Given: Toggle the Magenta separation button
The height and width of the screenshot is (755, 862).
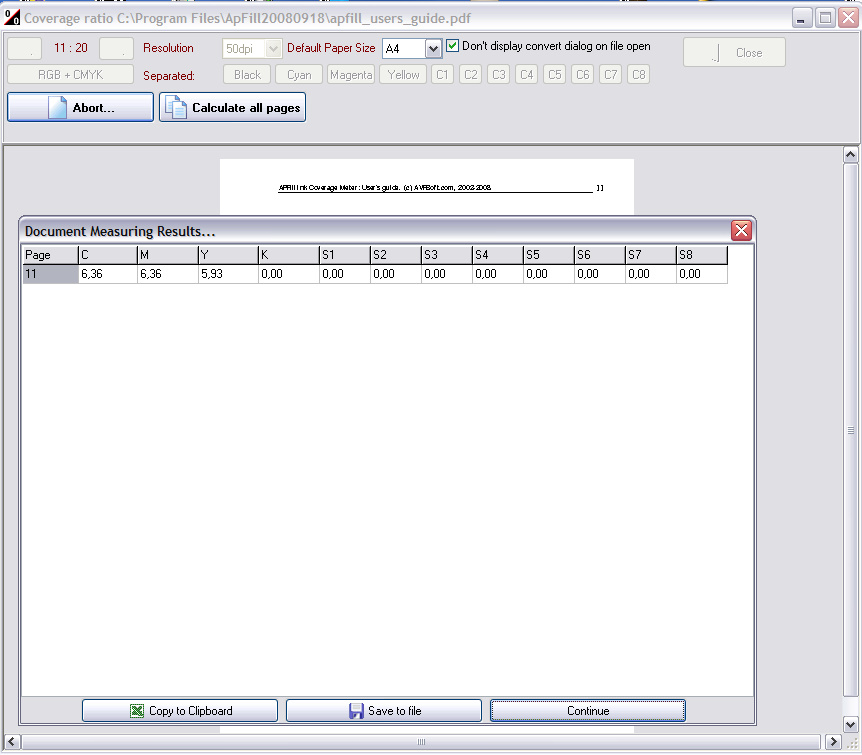Looking at the screenshot, I should (x=351, y=75).
